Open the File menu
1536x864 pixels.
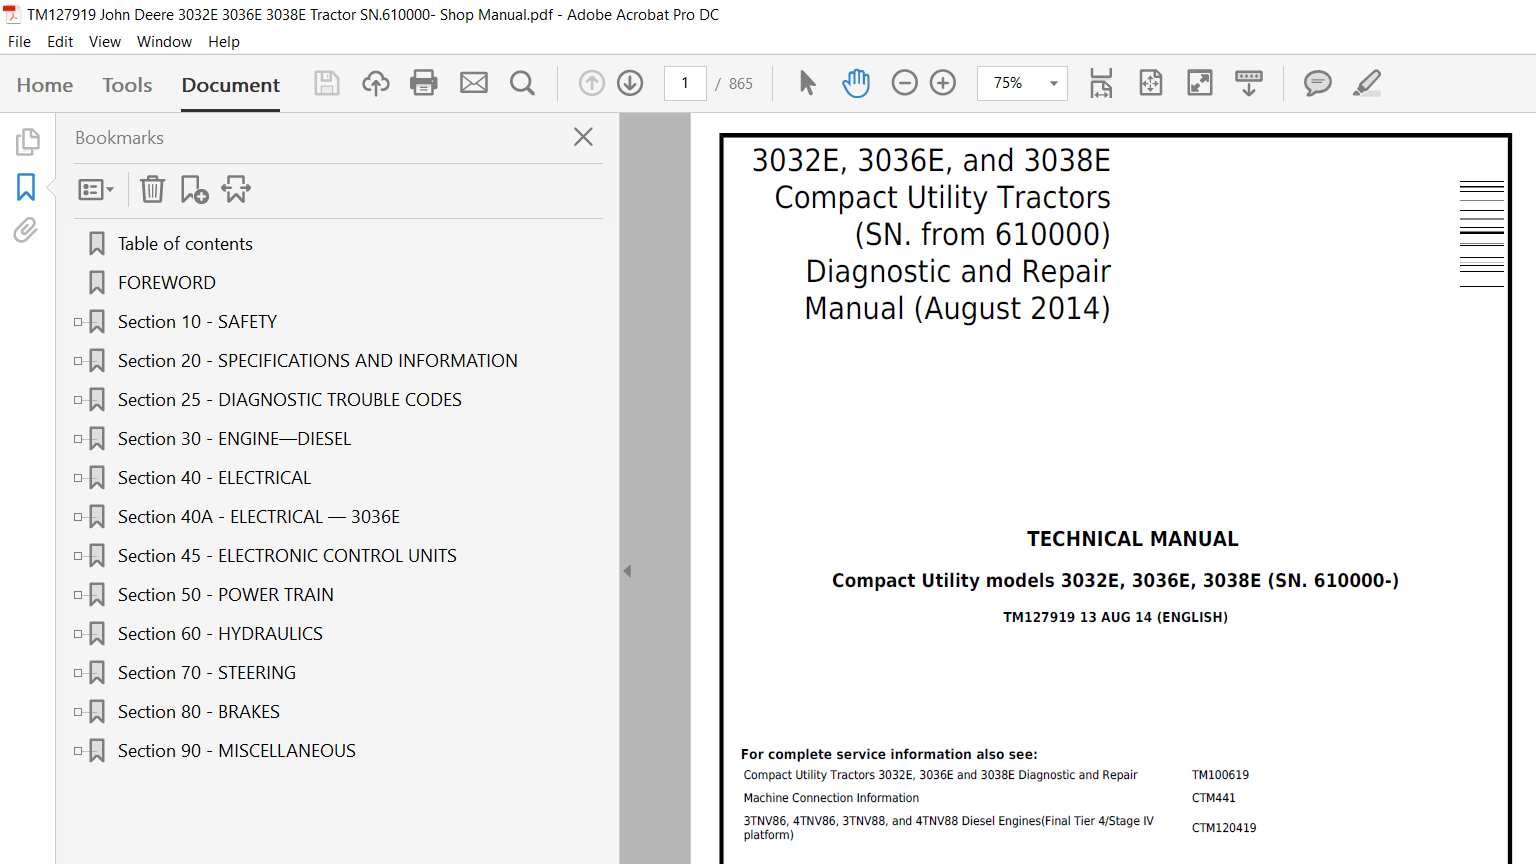[x=19, y=42]
